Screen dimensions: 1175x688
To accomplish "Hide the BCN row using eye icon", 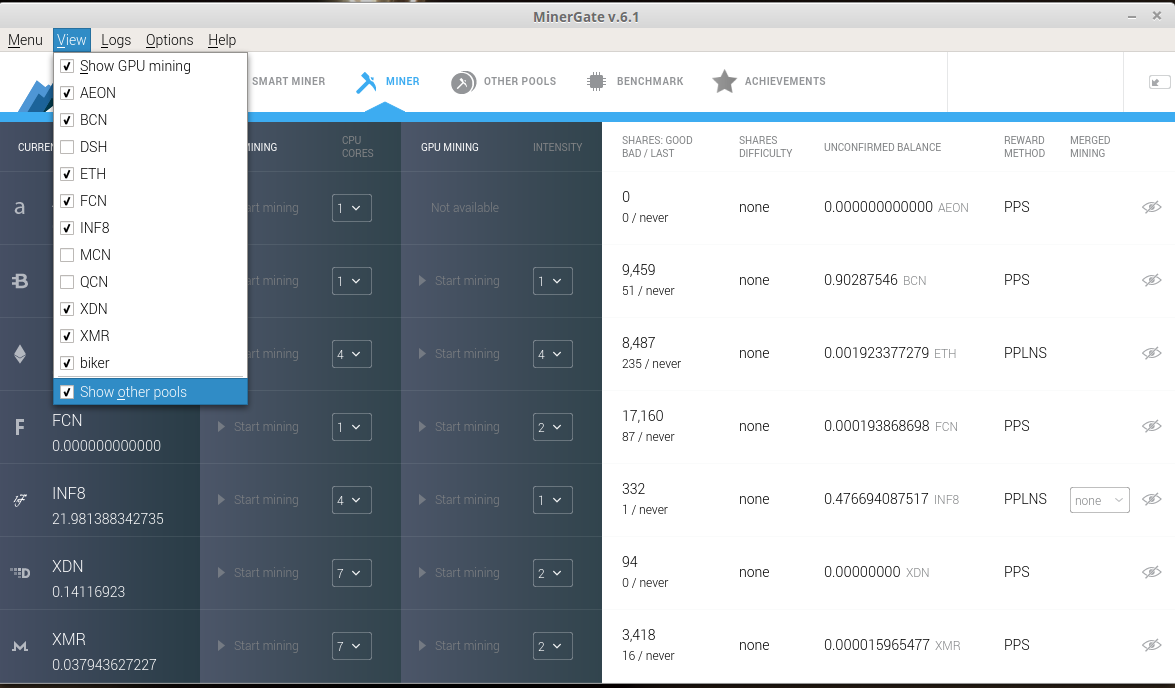I will pyautogui.click(x=1152, y=280).
